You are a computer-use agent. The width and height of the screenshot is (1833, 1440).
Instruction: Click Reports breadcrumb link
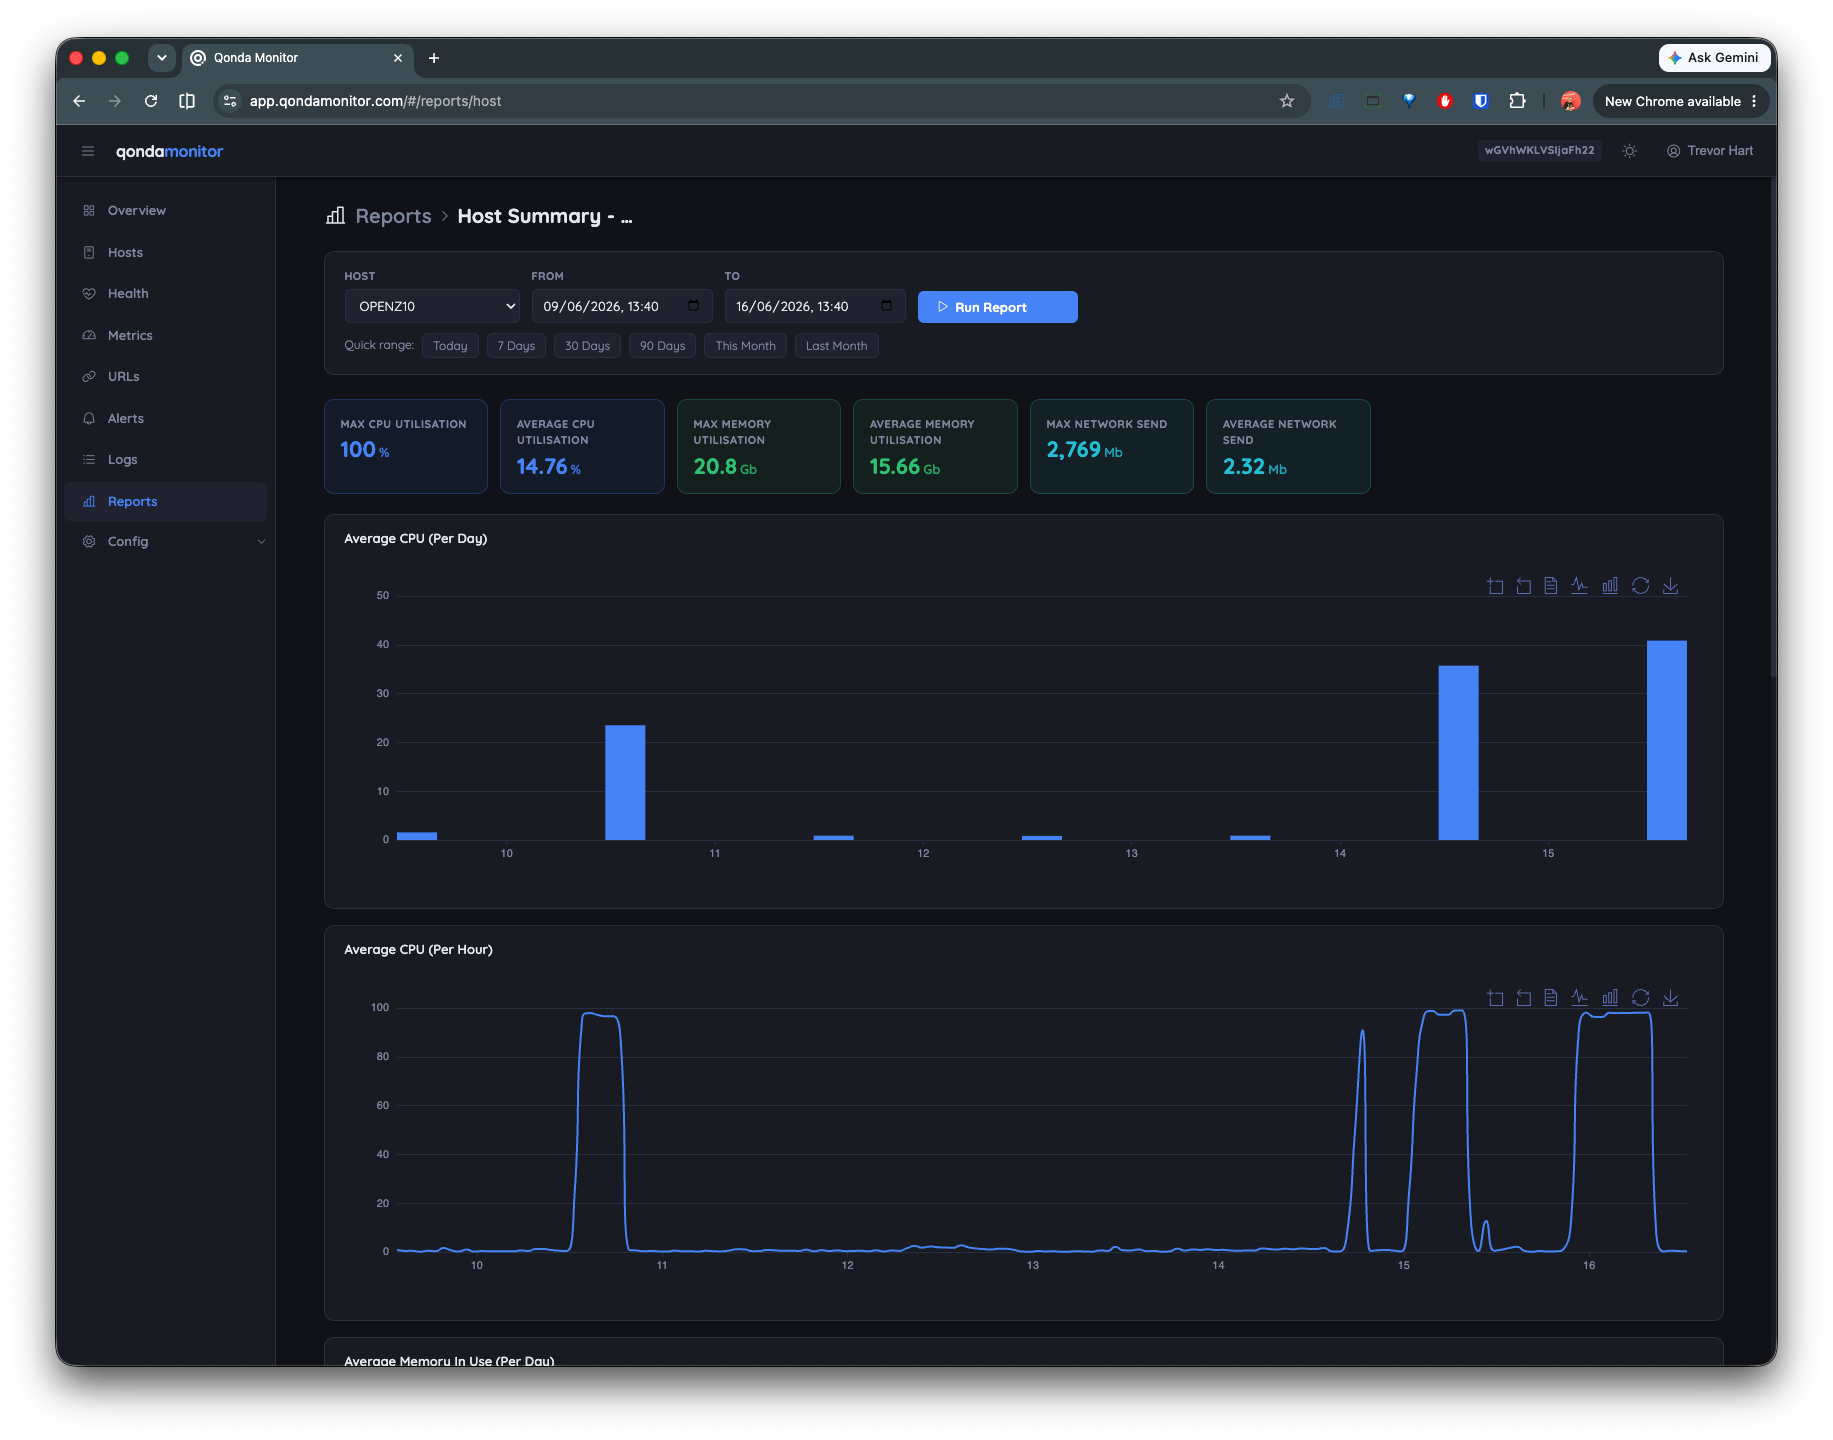393,217
